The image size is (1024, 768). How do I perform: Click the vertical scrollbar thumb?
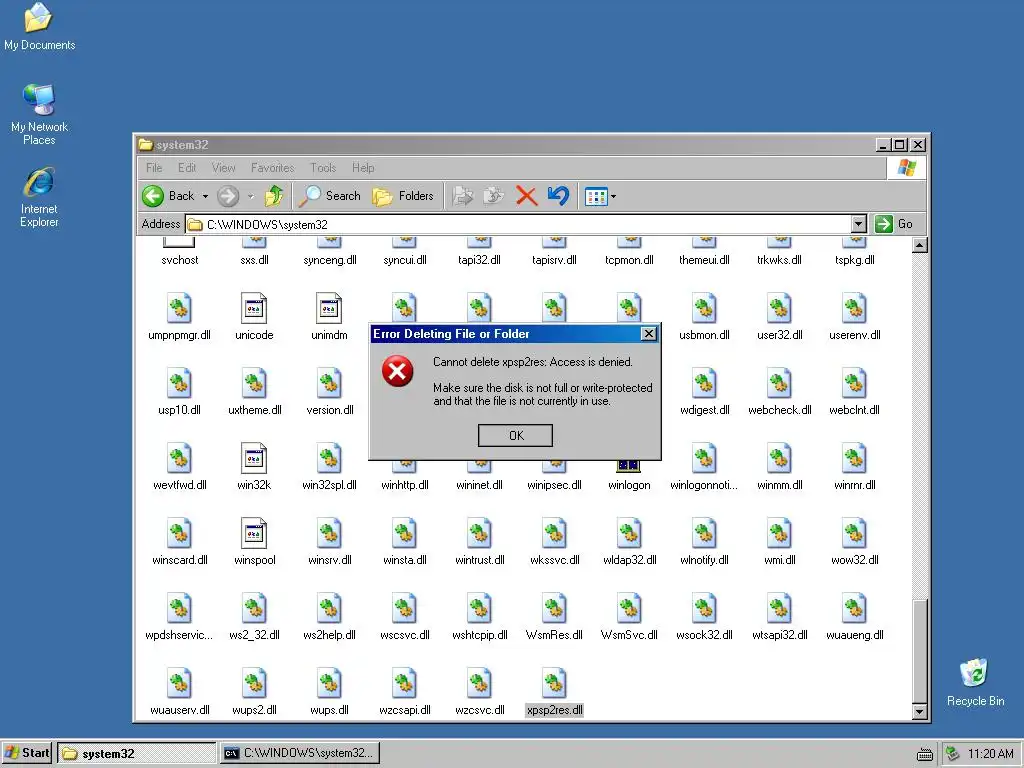coord(920,652)
